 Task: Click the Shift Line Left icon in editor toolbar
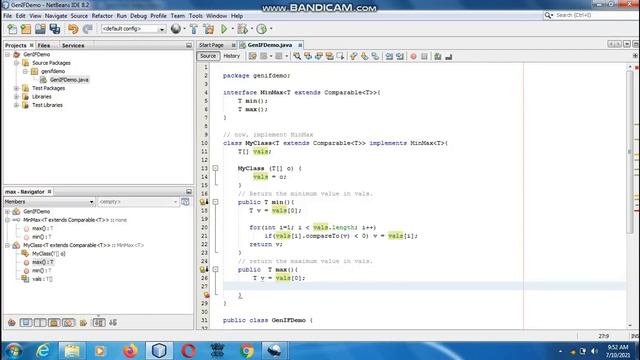389,56
